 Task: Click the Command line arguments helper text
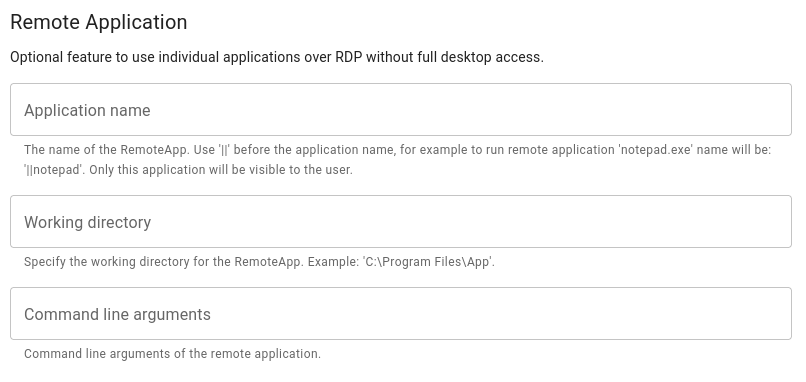(172, 354)
